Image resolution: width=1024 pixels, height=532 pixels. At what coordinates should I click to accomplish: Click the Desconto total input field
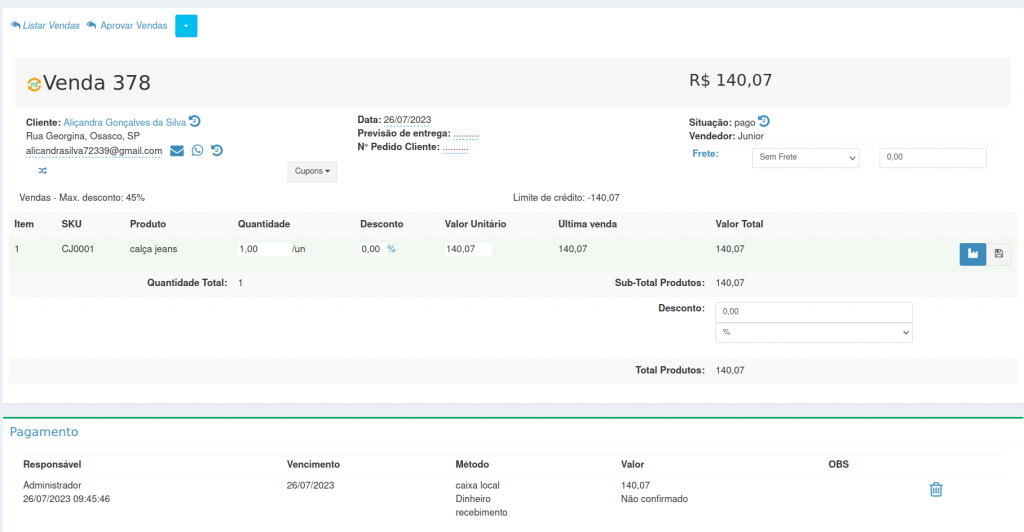813,312
